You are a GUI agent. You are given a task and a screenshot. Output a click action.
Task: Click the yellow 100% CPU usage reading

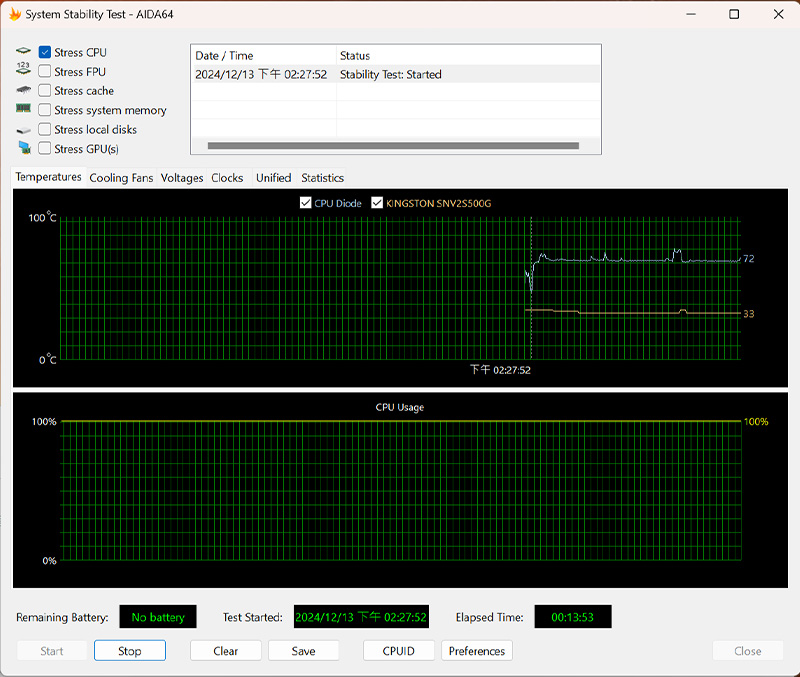(x=756, y=422)
